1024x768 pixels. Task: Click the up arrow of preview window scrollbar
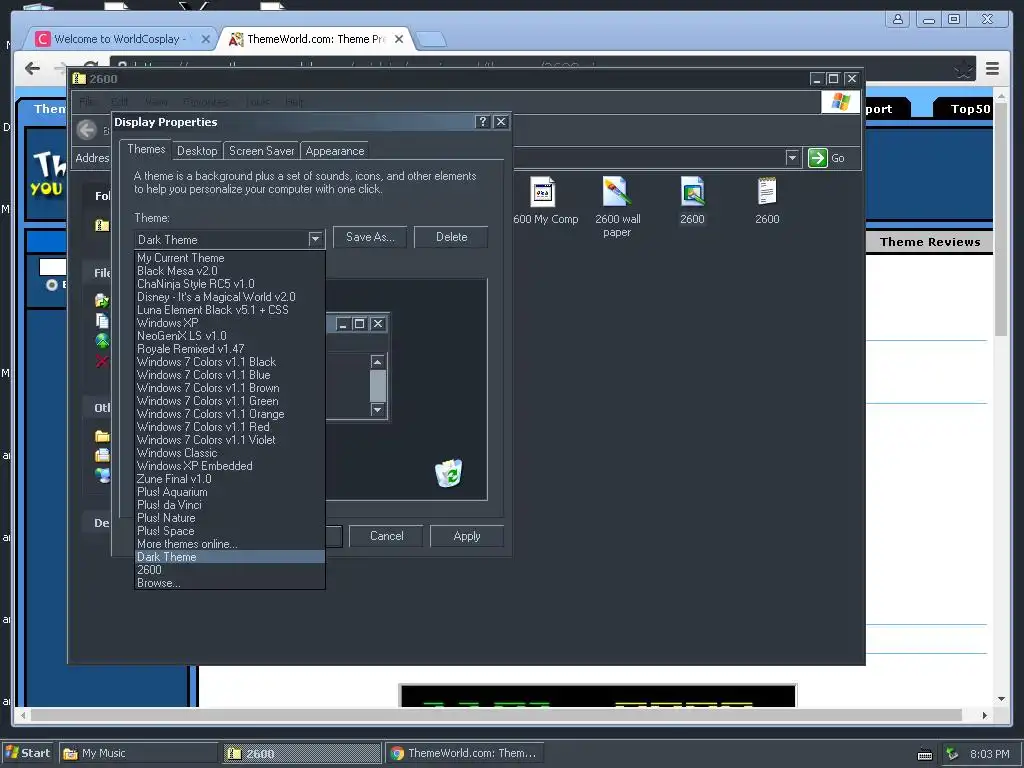point(377,362)
